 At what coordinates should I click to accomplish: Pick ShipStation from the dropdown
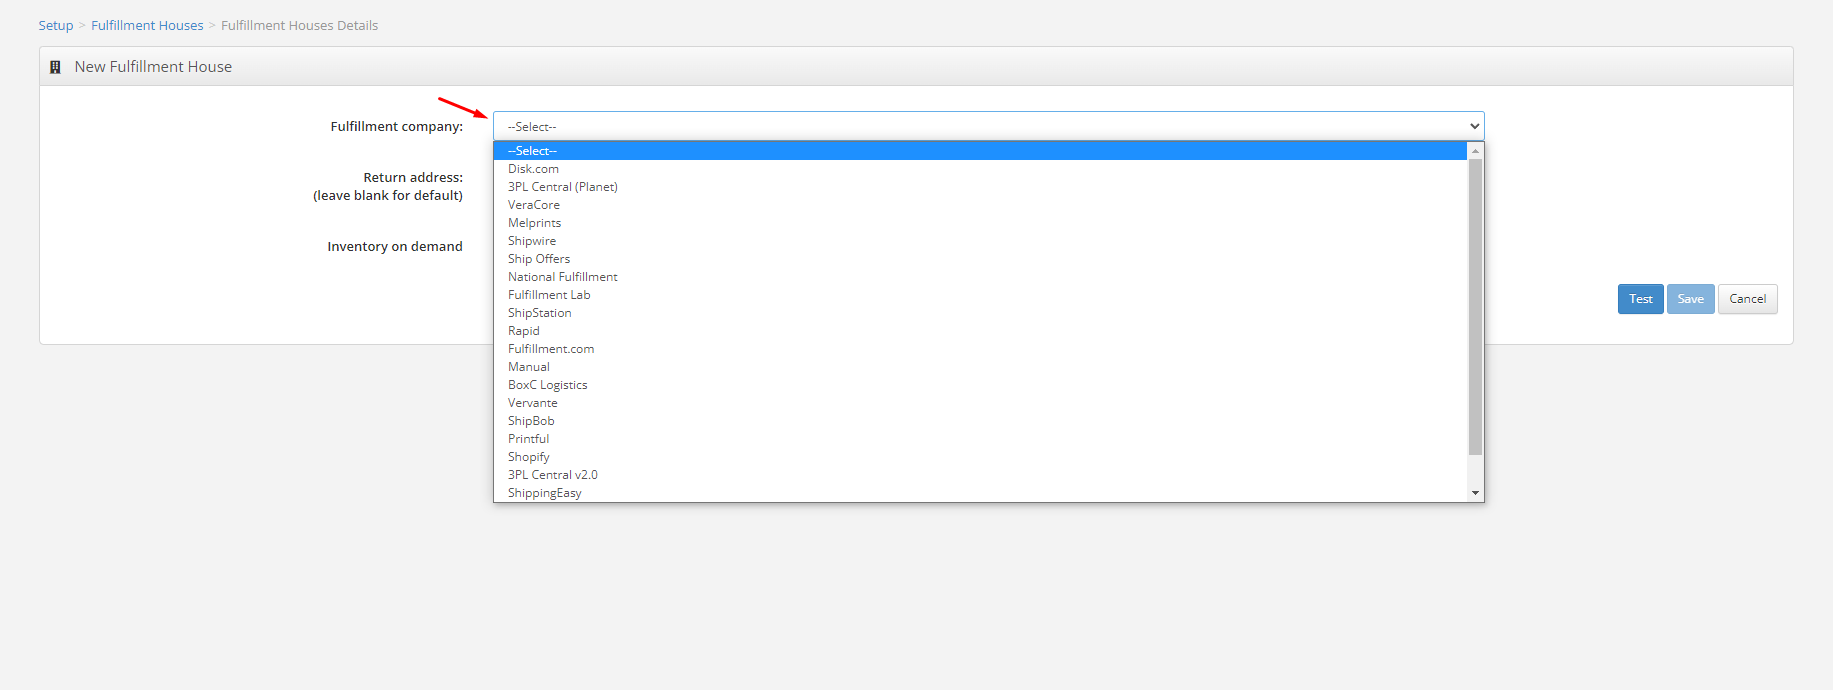click(x=980, y=313)
